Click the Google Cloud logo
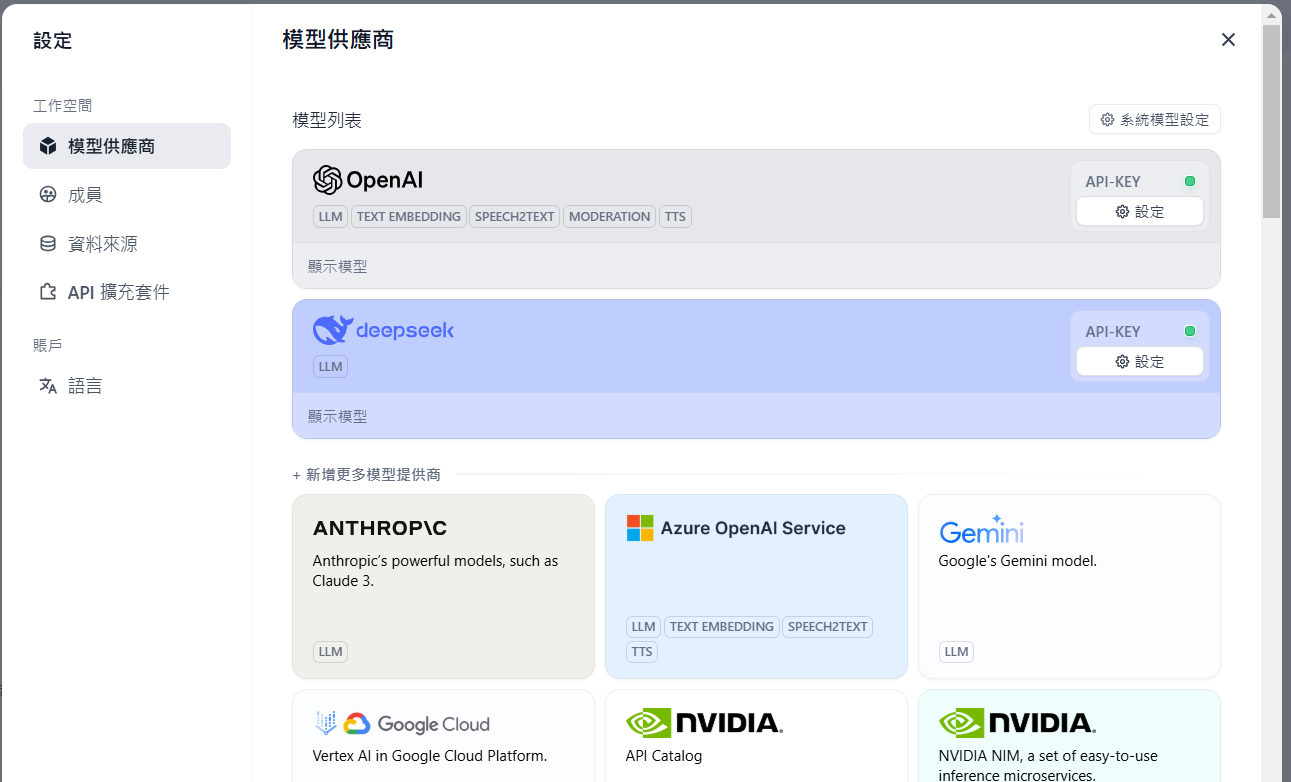This screenshot has height=782, width=1291. pyautogui.click(x=402, y=724)
